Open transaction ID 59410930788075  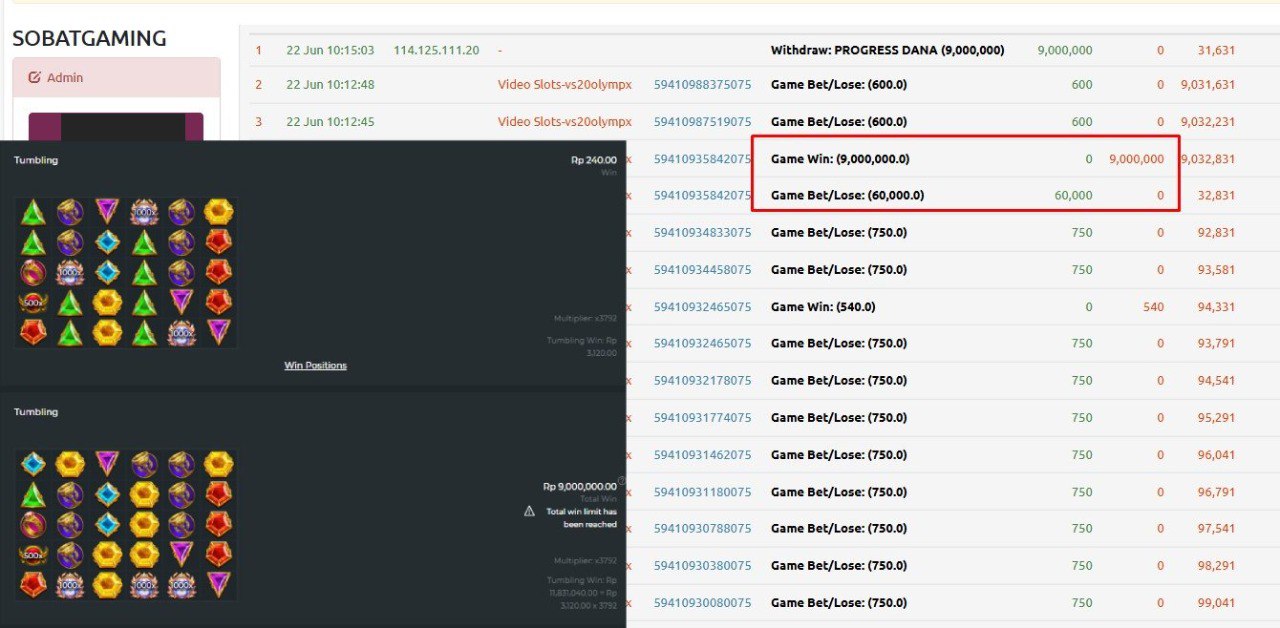pyautogui.click(x=702, y=529)
